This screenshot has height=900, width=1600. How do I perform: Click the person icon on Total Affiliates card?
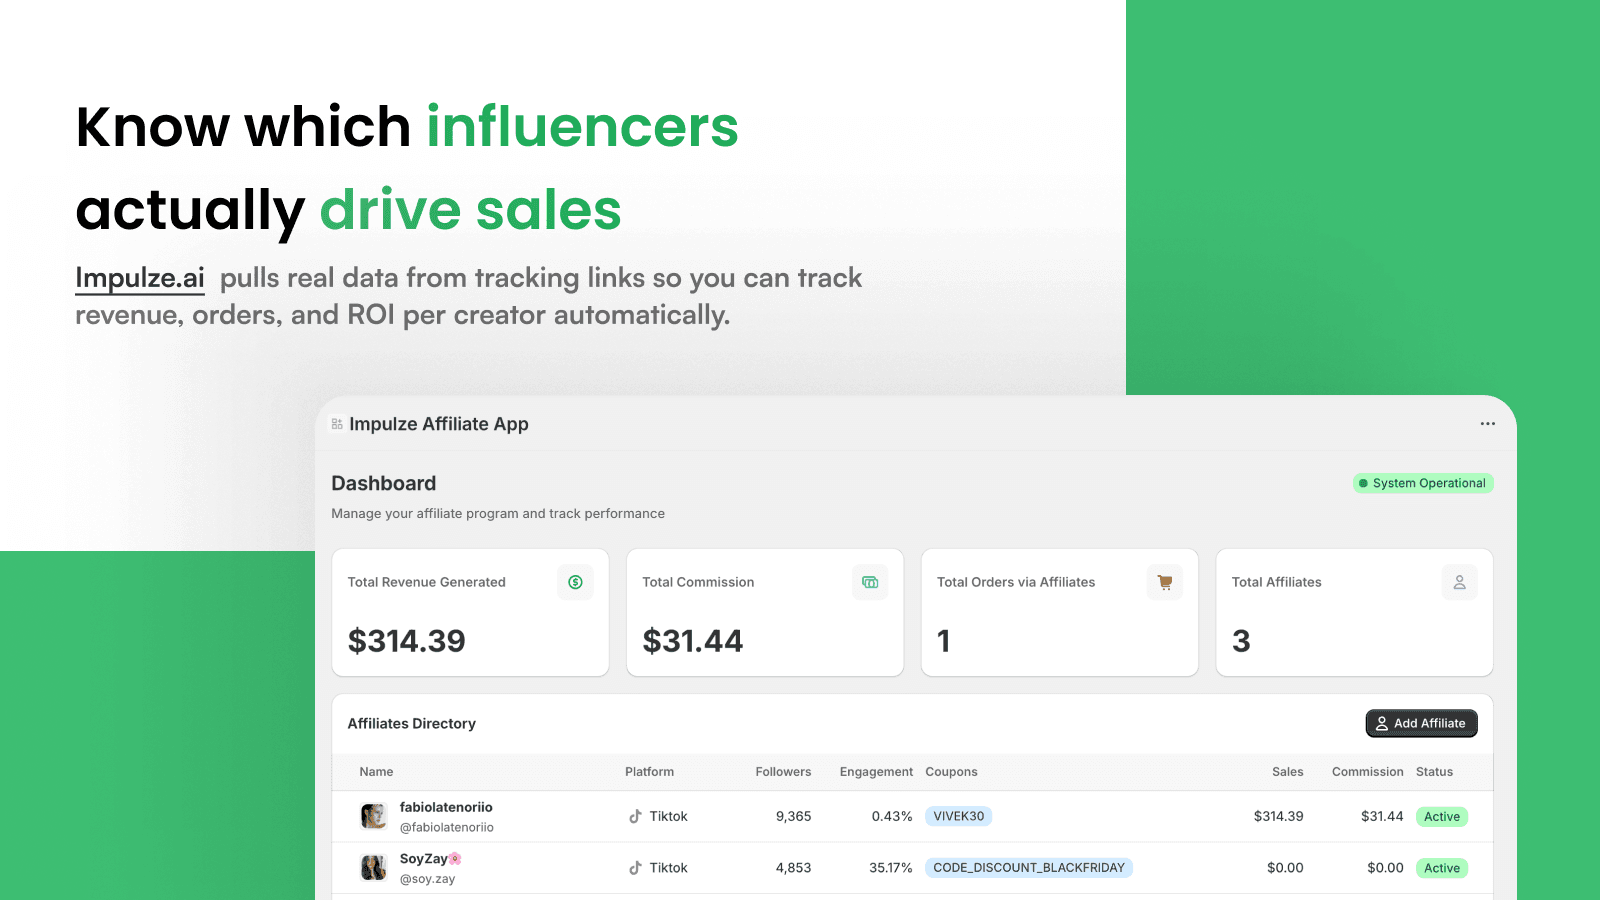pyautogui.click(x=1459, y=582)
